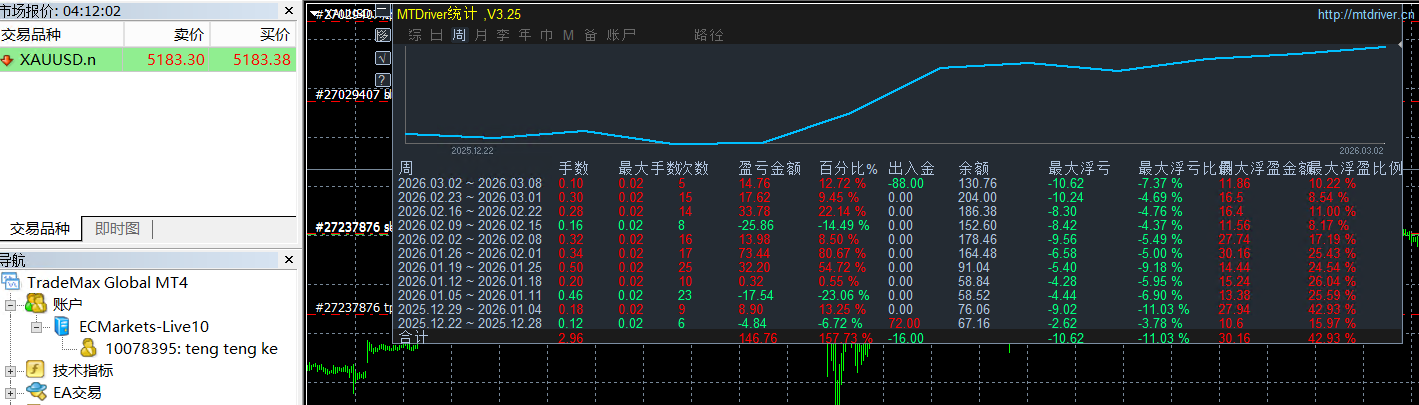The width and height of the screenshot is (1419, 405).
Task: Collapse the ECMarkets-Live10 tree node
Action: 38,326
